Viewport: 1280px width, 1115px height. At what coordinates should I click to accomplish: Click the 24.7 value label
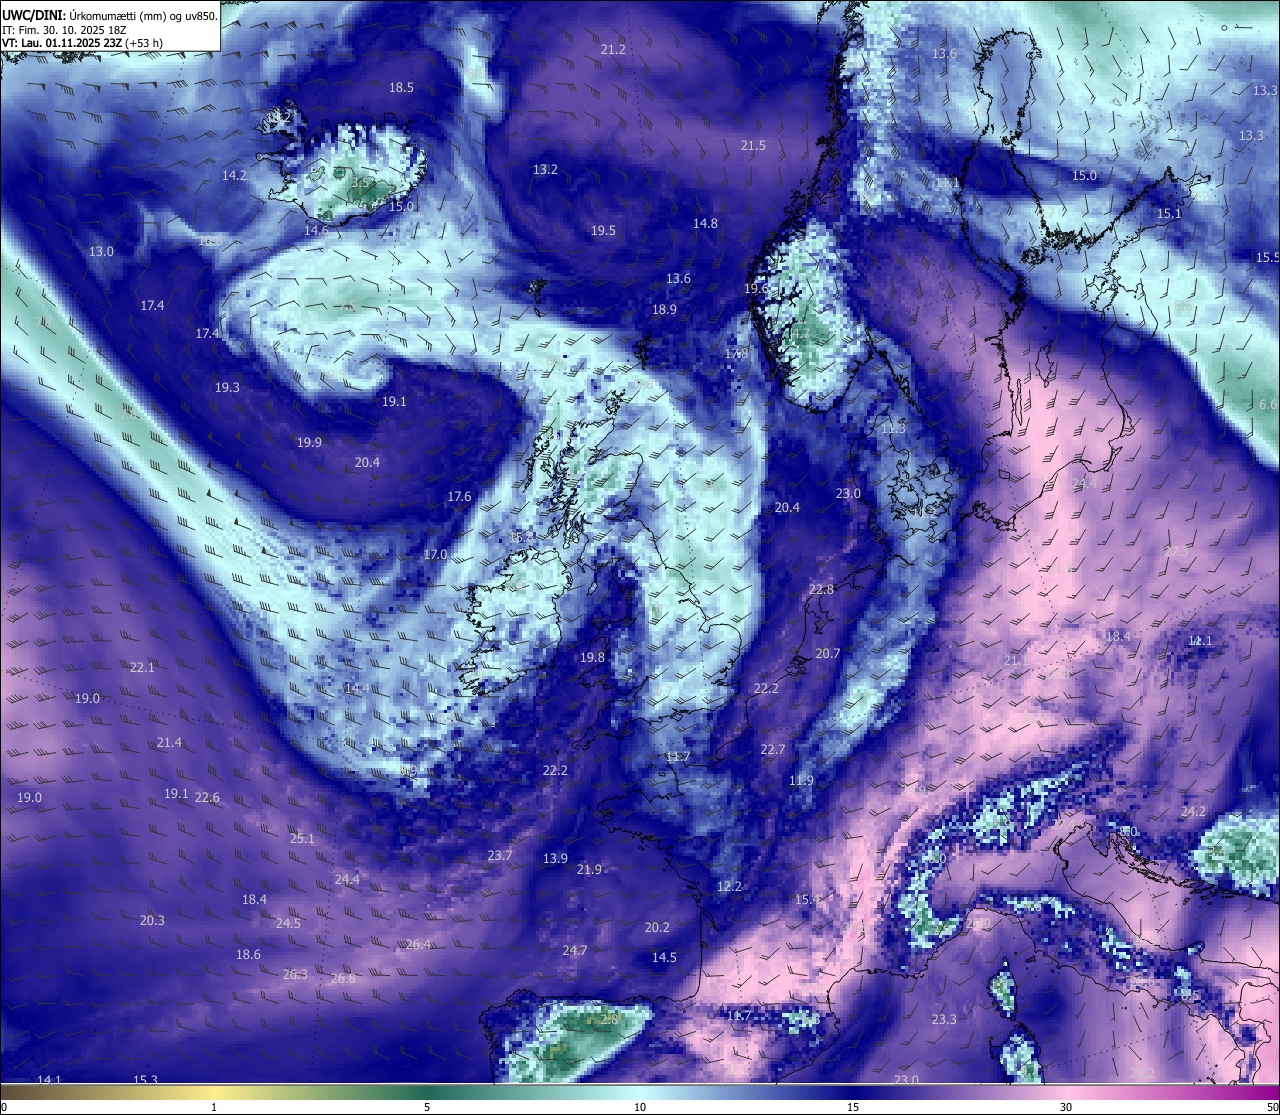point(574,951)
